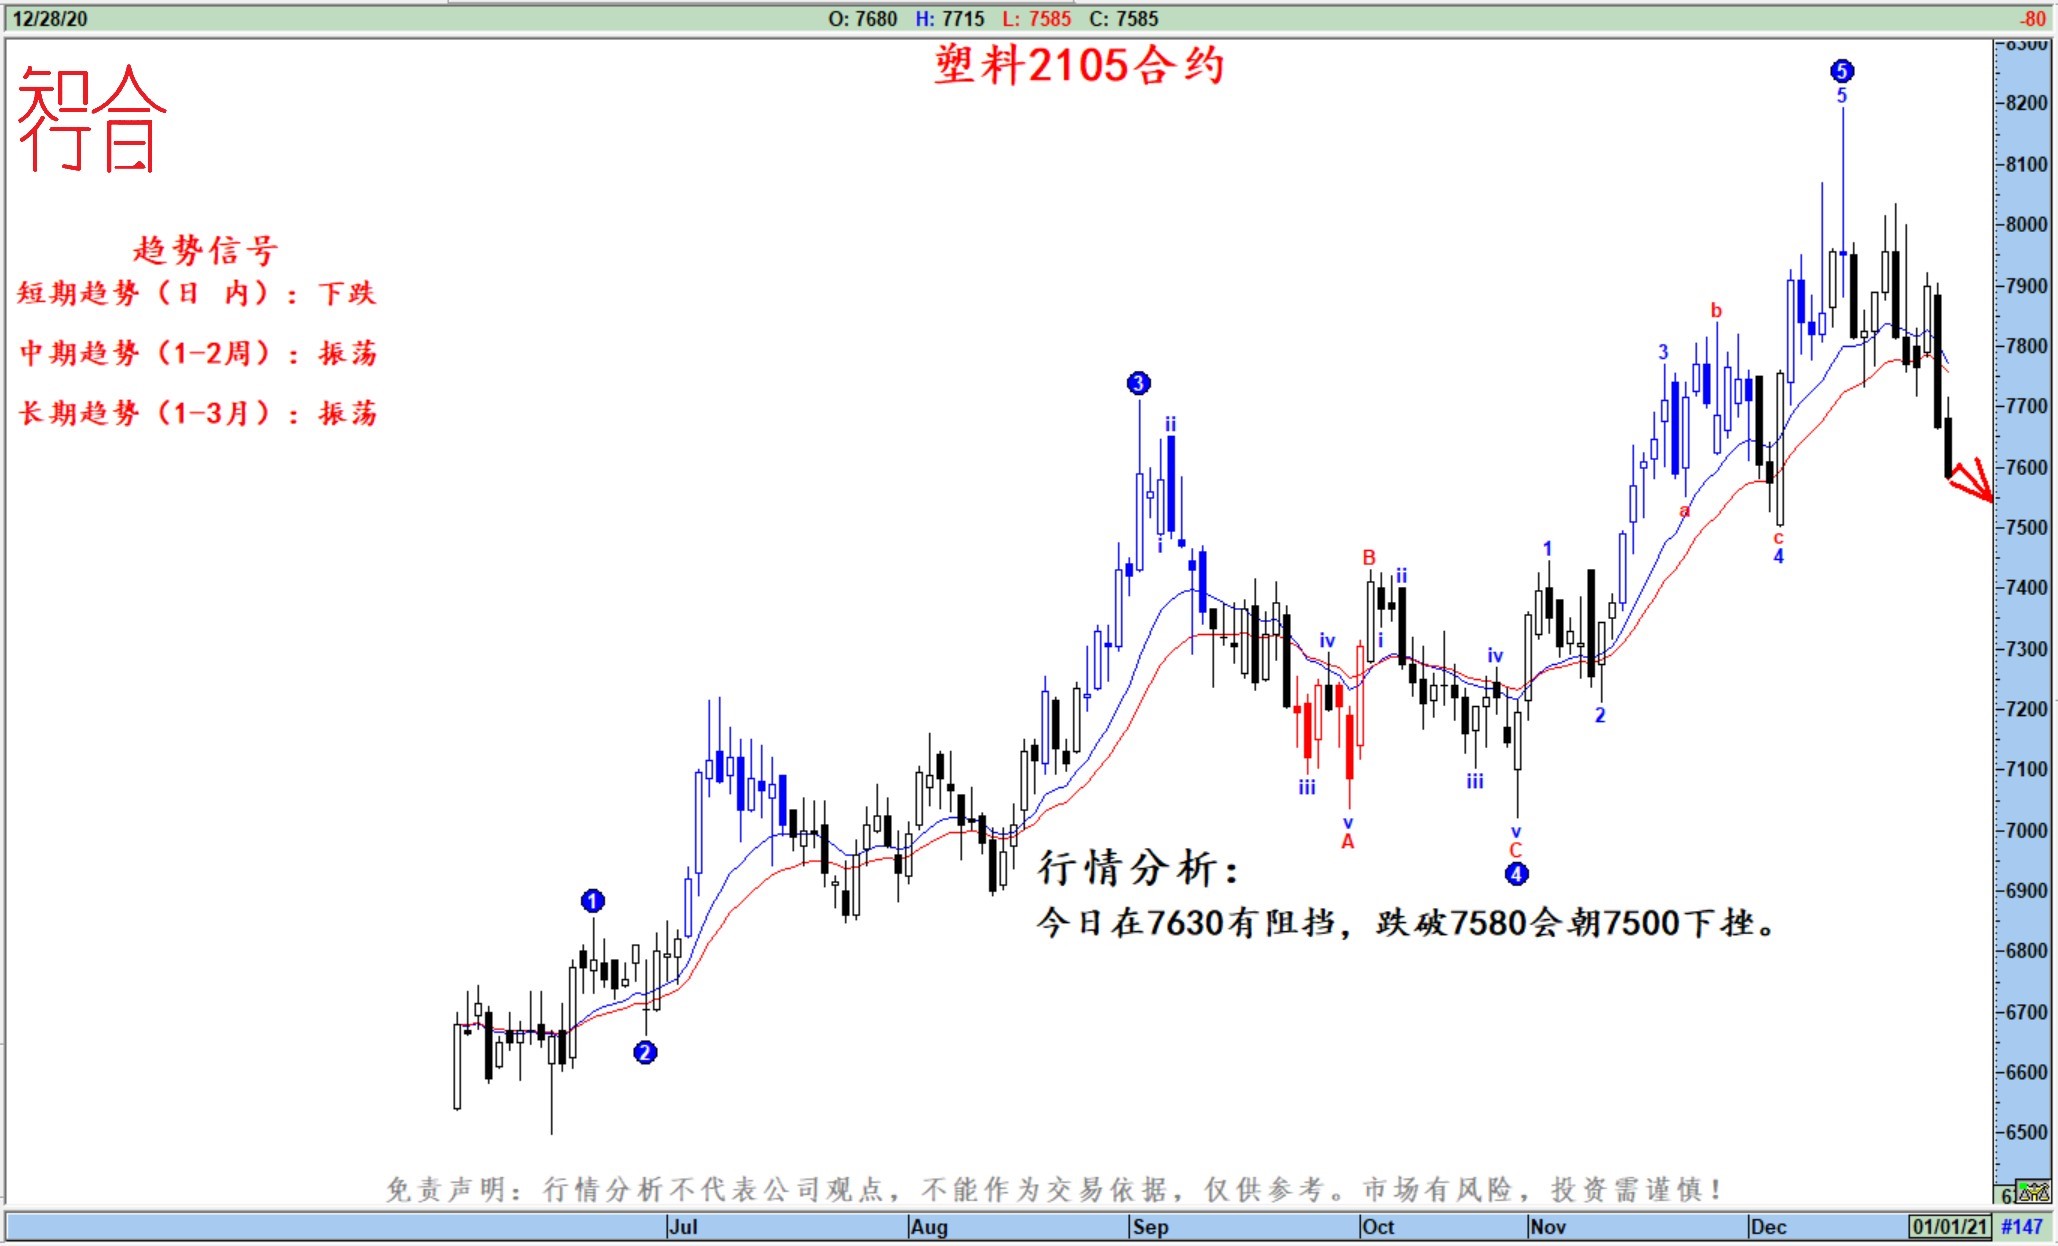Click the circled wave 3 marker
Image resolution: width=2058 pixels, height=1246 pixels.
pyautogui.click(x=1138, y=383)
